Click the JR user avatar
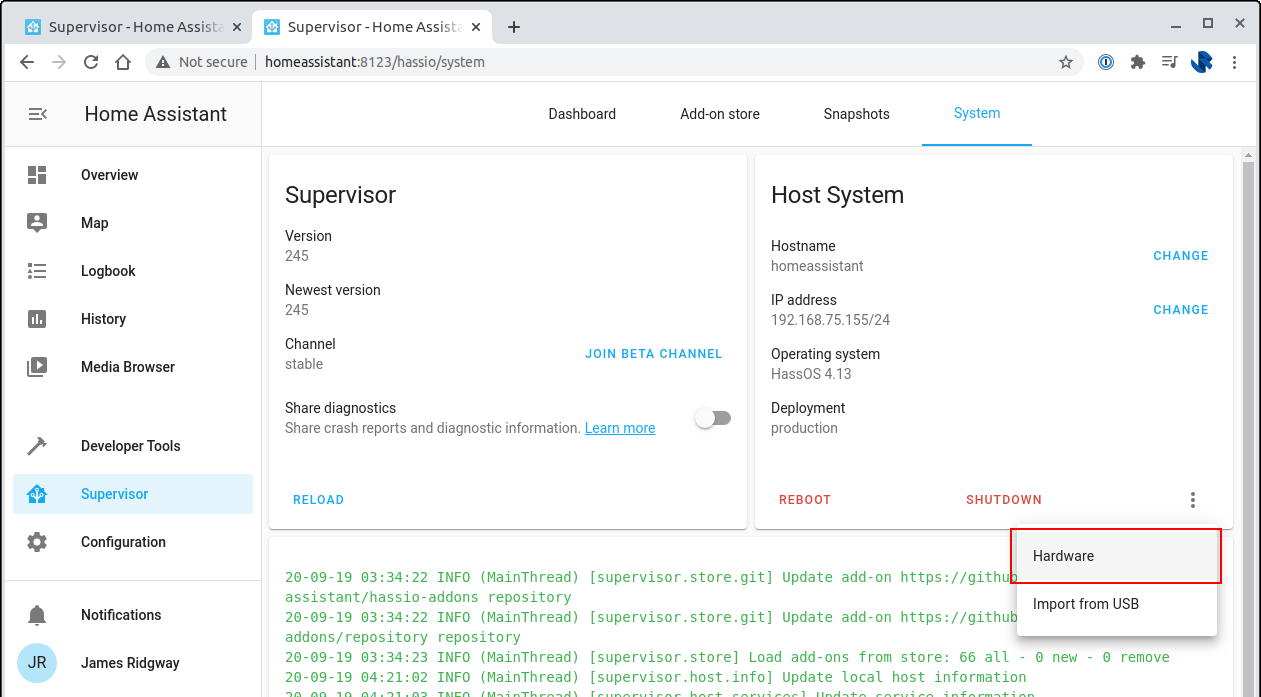This screenshot has width=1261, height=697. pyautogui.click(x=37, y=663)
